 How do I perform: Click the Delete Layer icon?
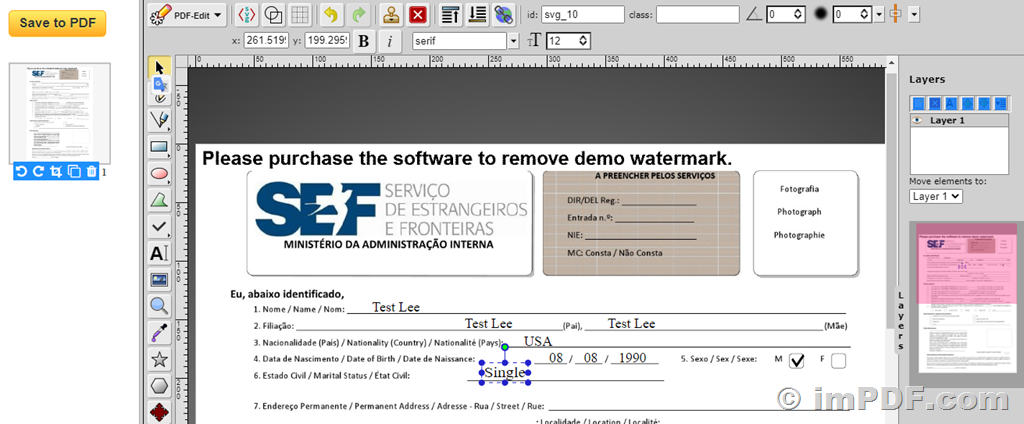tap(935, 103)
